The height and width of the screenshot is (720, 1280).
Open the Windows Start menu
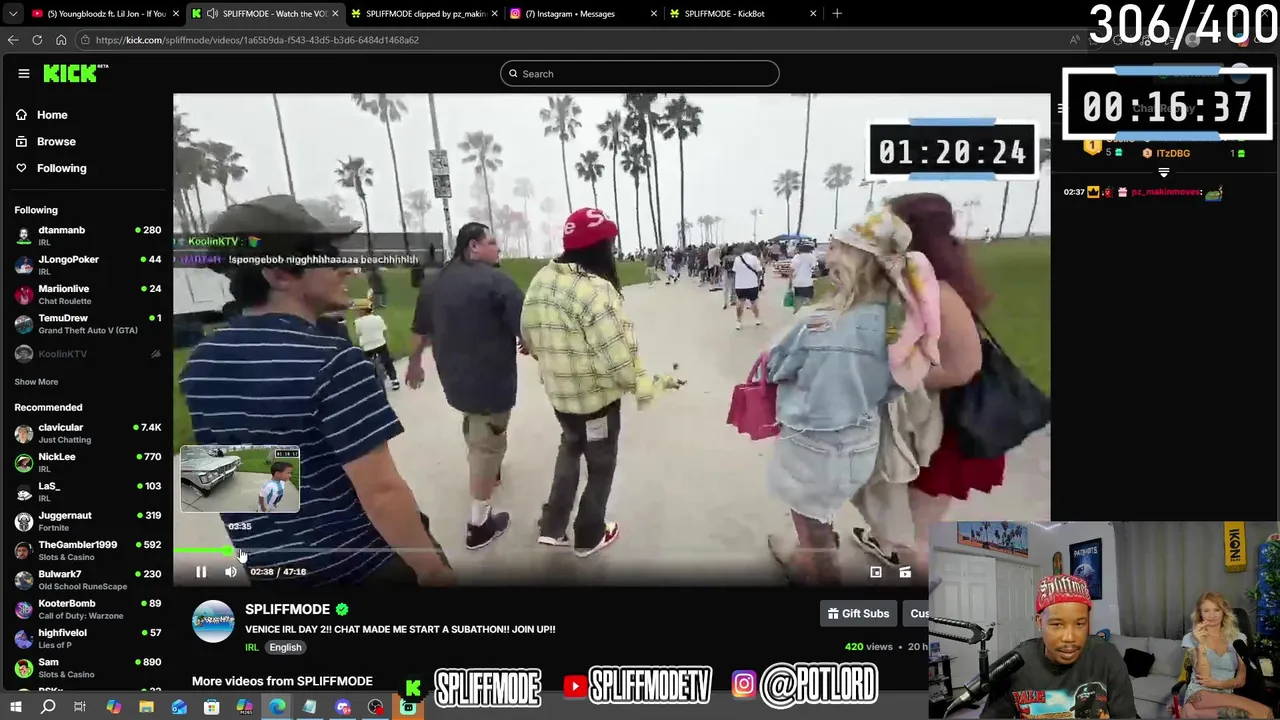(x=15, y=707)
